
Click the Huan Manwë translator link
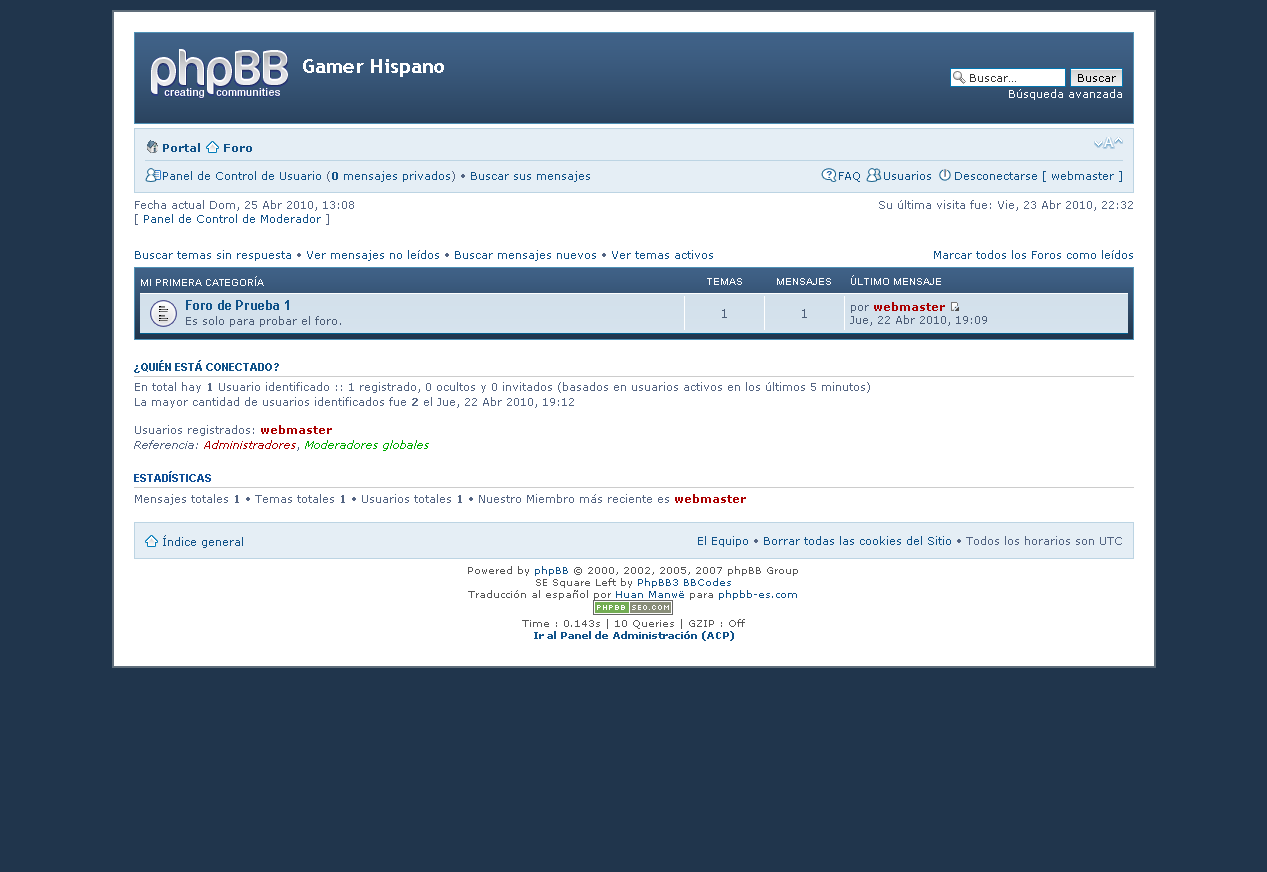(x=650, y=594)
